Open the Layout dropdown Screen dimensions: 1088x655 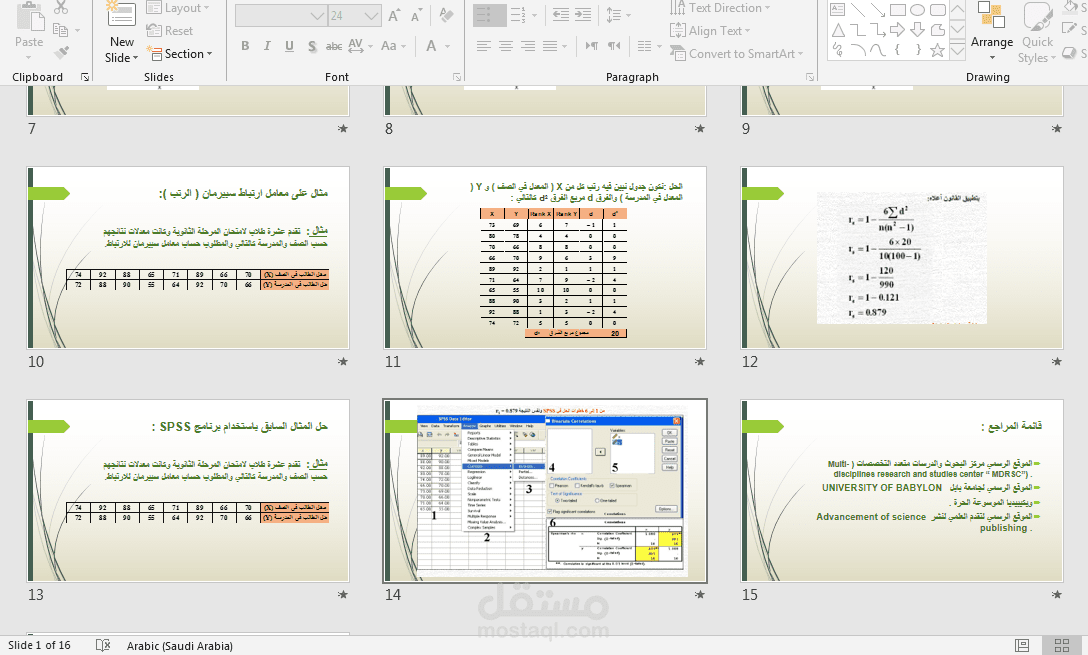[x=178, y=8]
